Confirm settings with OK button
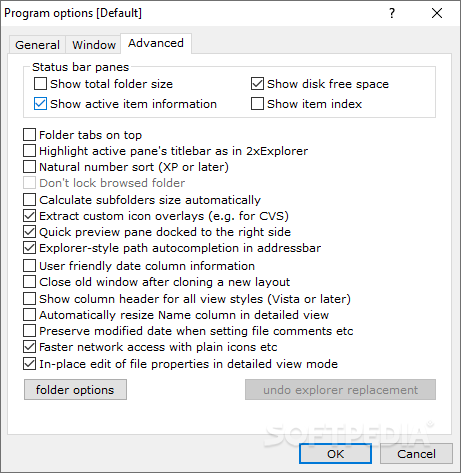The image size is (461, 473). click(335, 454)
